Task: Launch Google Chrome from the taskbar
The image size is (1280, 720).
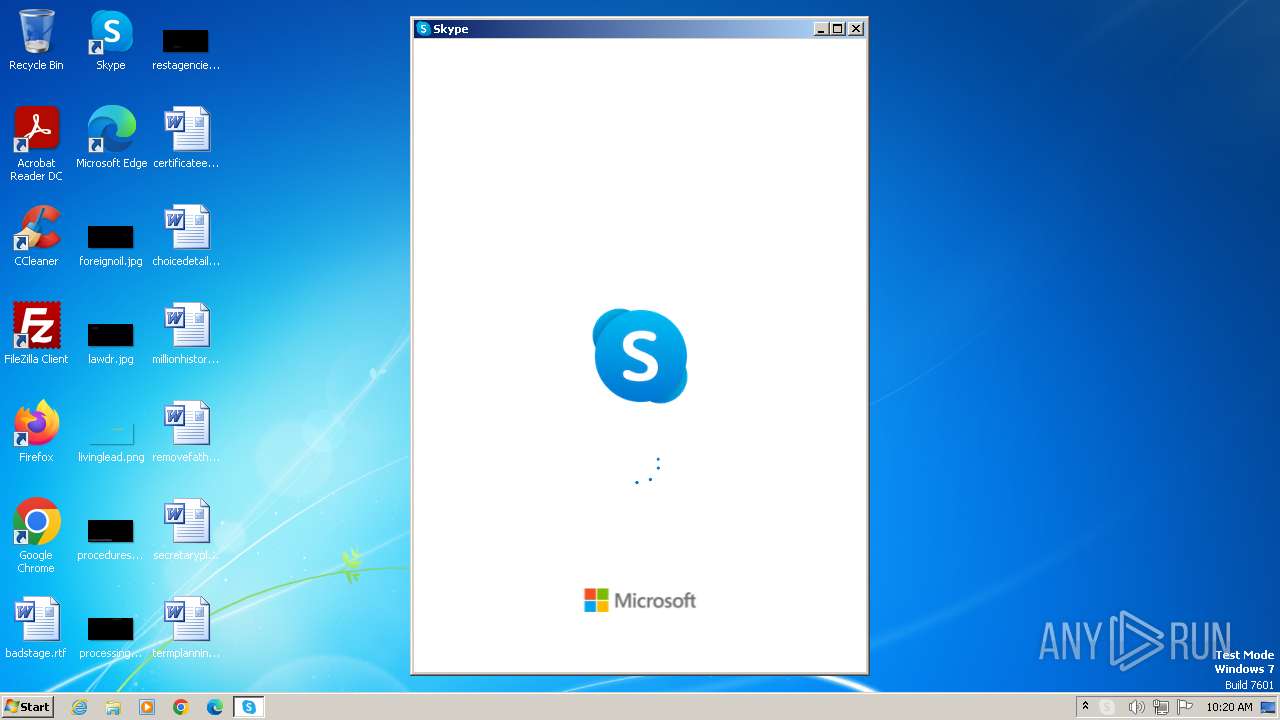Action: point(181,707)
